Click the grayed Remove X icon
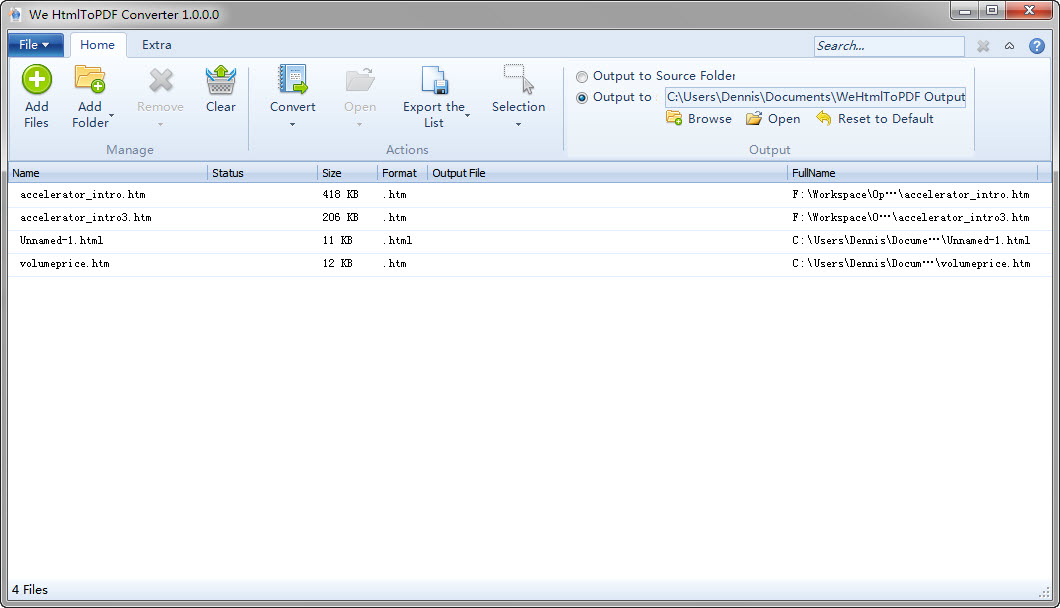Screen dimensions: 1060x608 pyautogui.click(x=161, y=80)
